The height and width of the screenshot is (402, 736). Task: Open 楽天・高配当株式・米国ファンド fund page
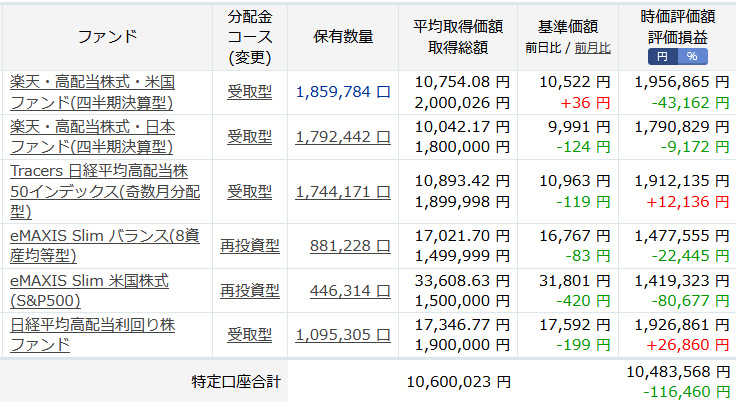pos(92,92)
